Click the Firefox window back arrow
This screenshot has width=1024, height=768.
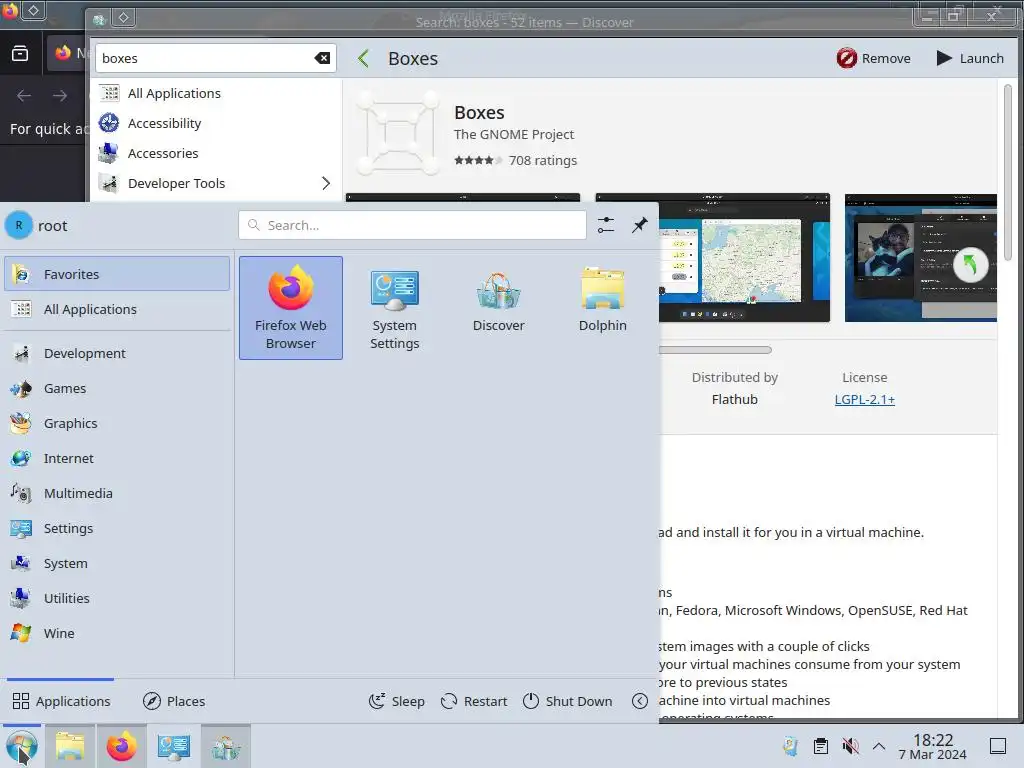pyautogui.click(x=24, y=96)
